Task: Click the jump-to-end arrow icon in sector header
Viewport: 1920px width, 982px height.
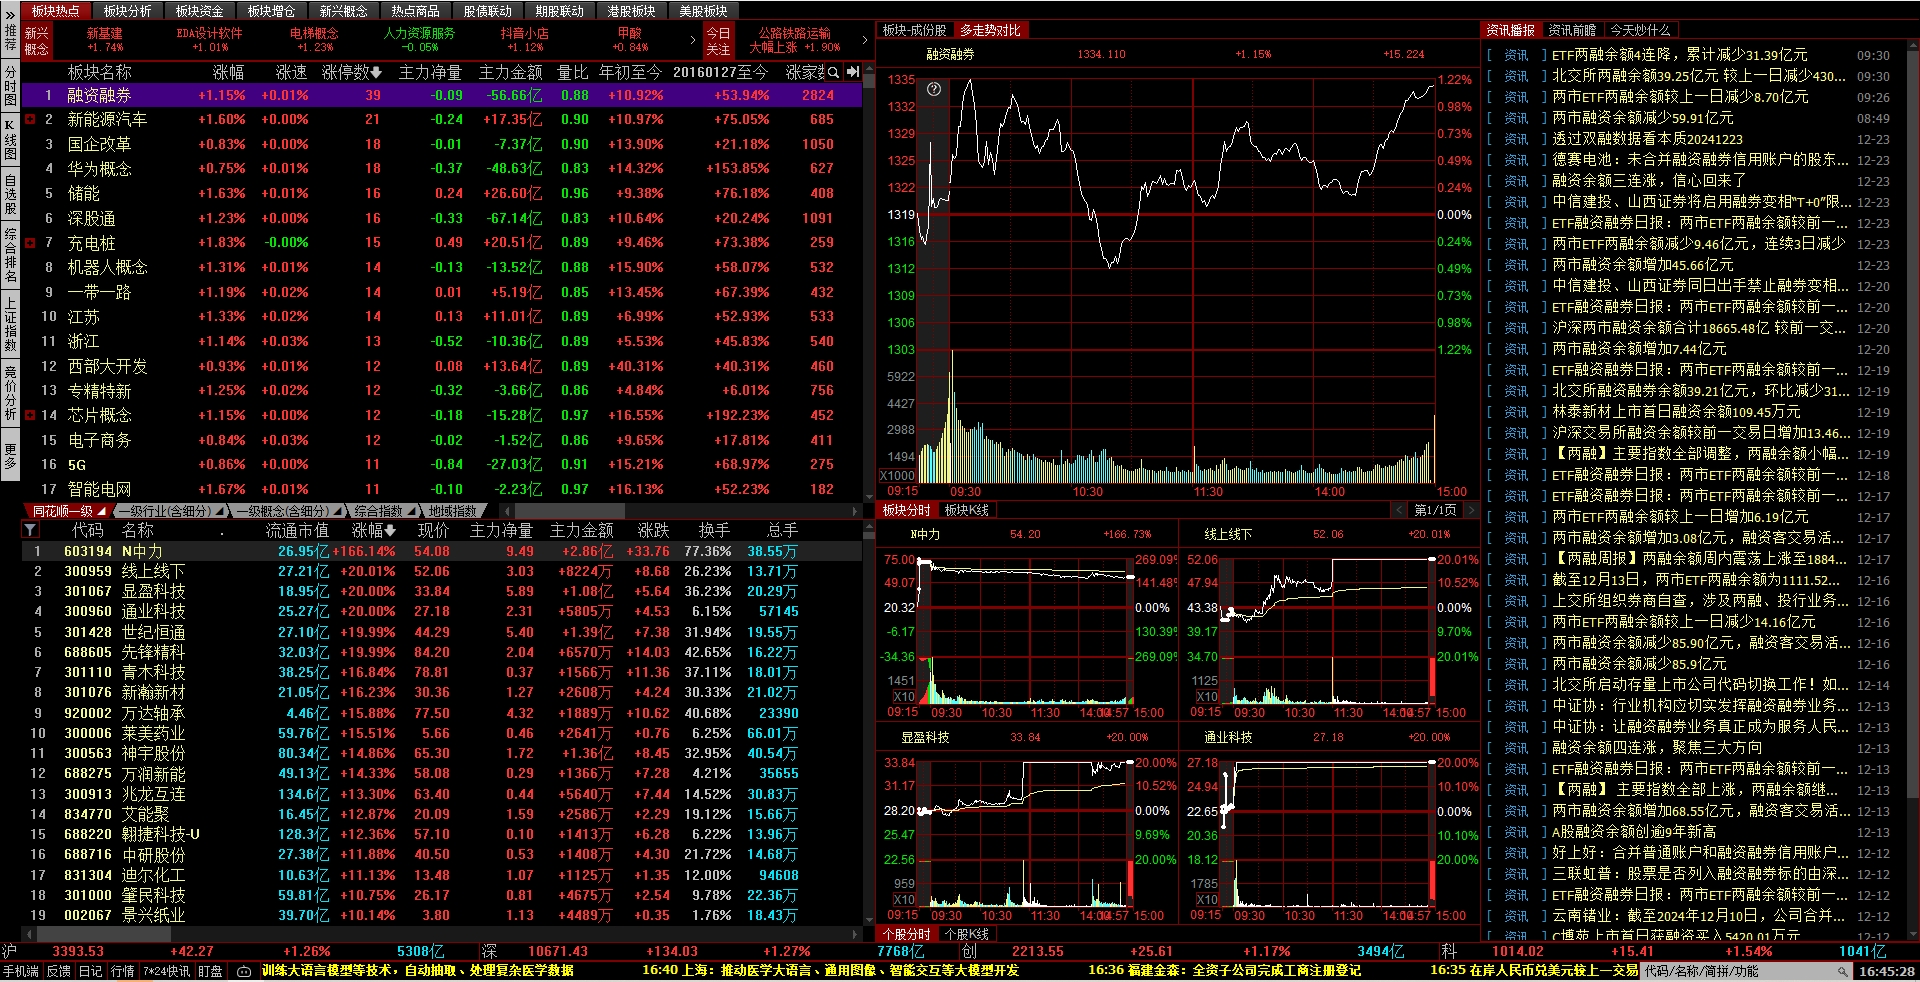Action: tap(852, 72)
